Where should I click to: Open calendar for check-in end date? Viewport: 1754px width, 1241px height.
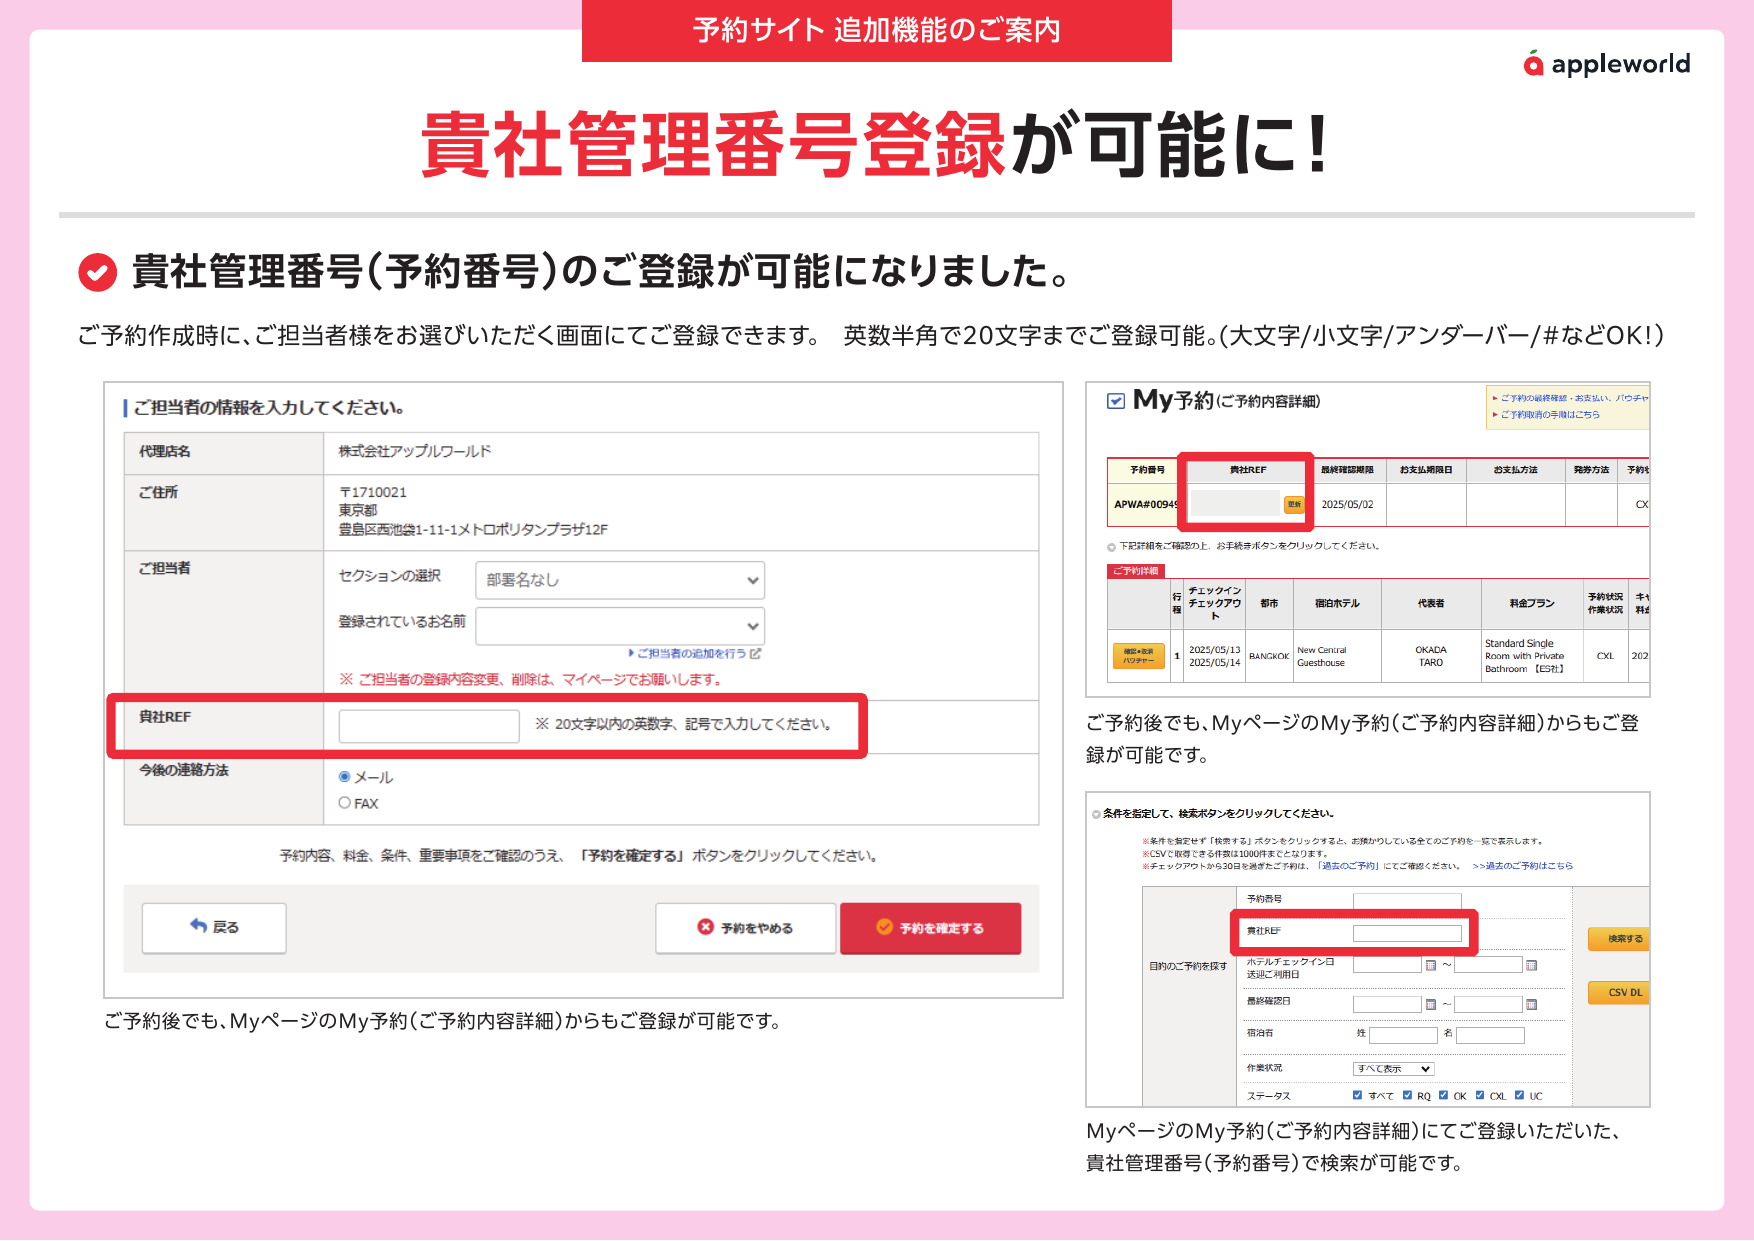tap(1531, 965)
